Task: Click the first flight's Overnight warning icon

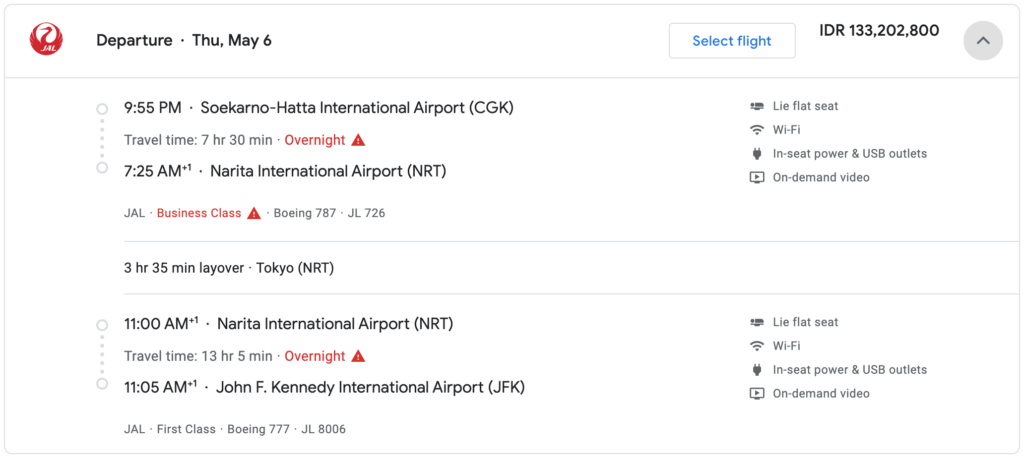Action: [x=358, y=140]
